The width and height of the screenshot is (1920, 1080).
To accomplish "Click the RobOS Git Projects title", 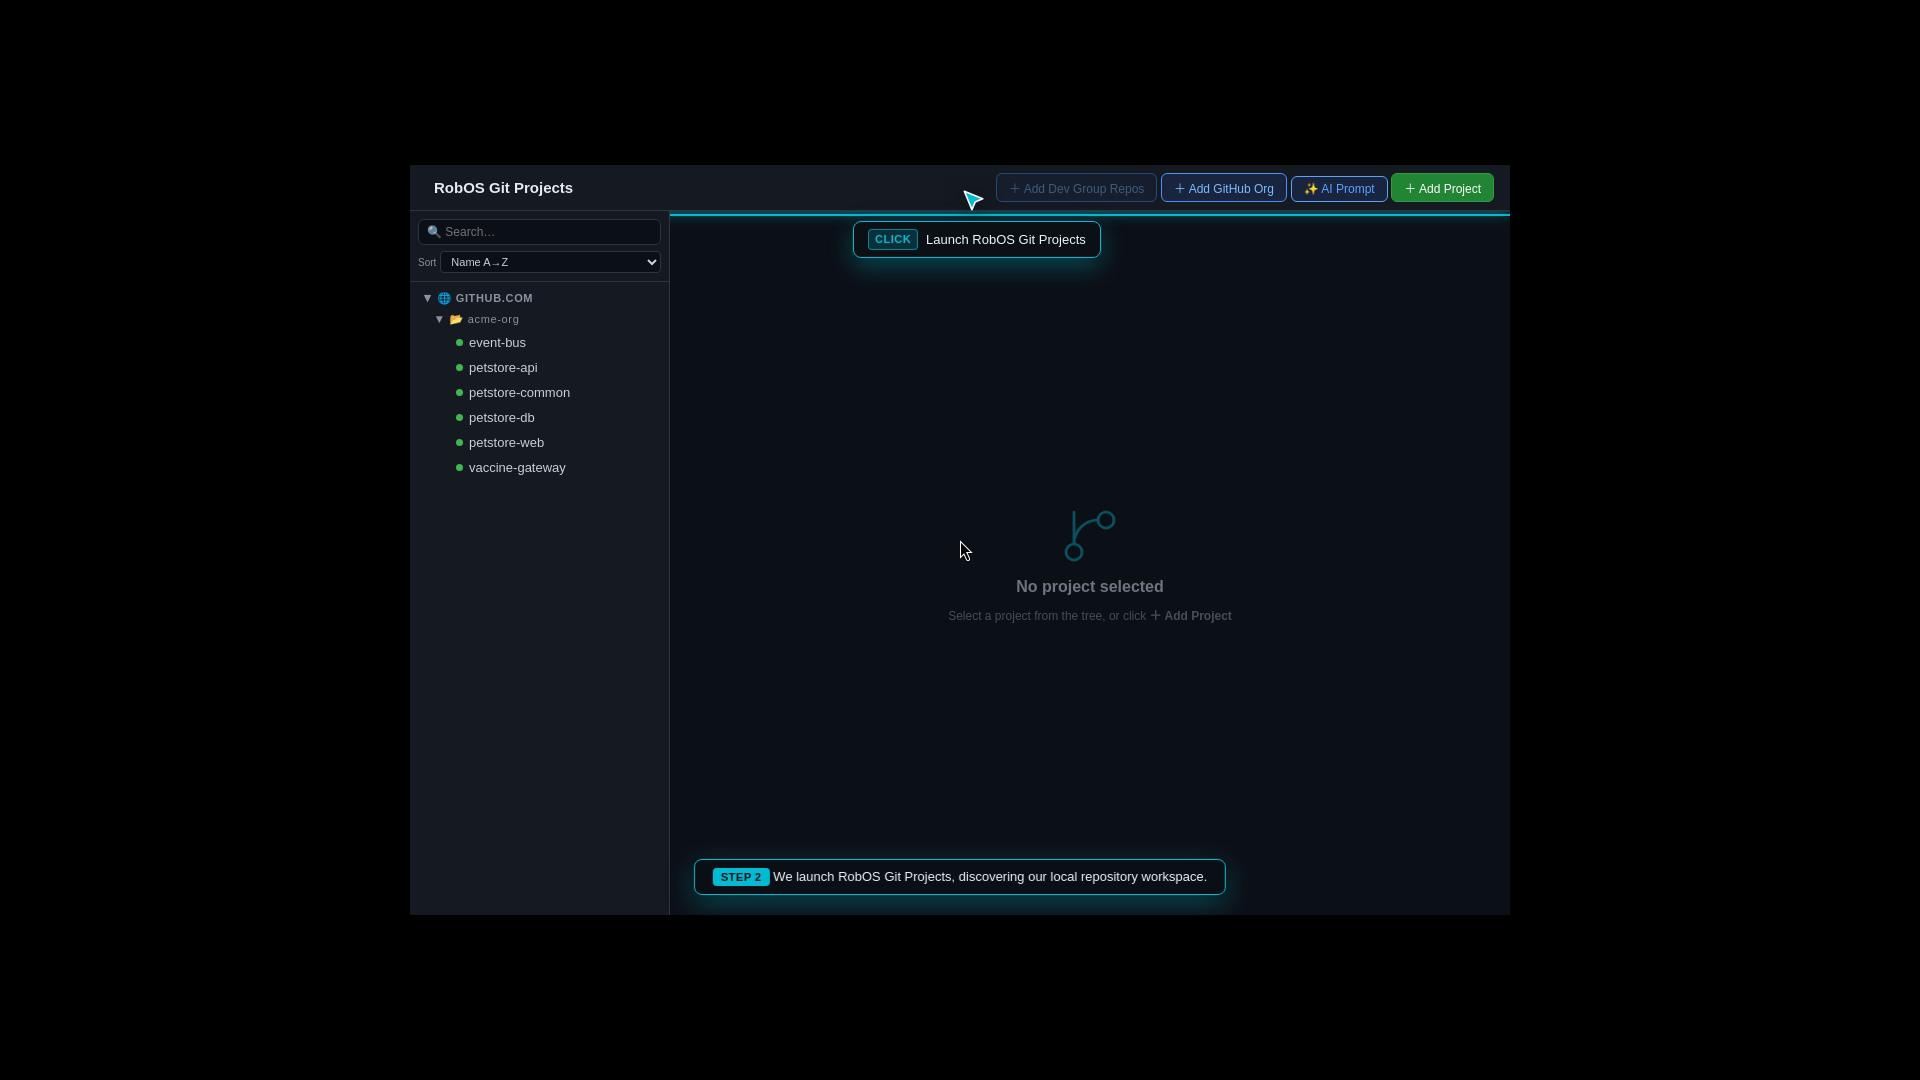I will [503, 188].
